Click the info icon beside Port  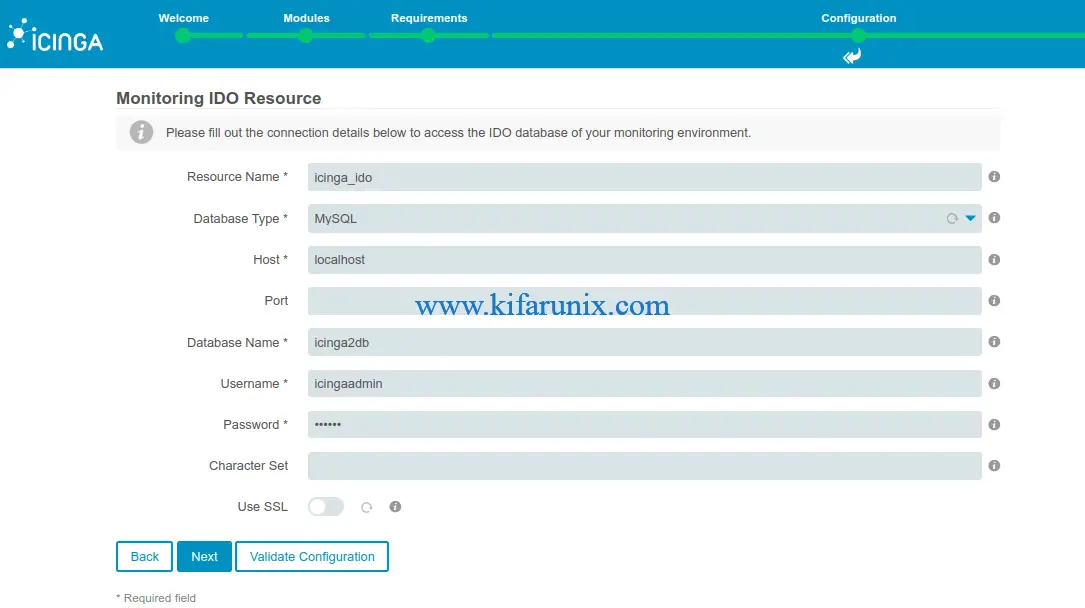pos(994,301)
